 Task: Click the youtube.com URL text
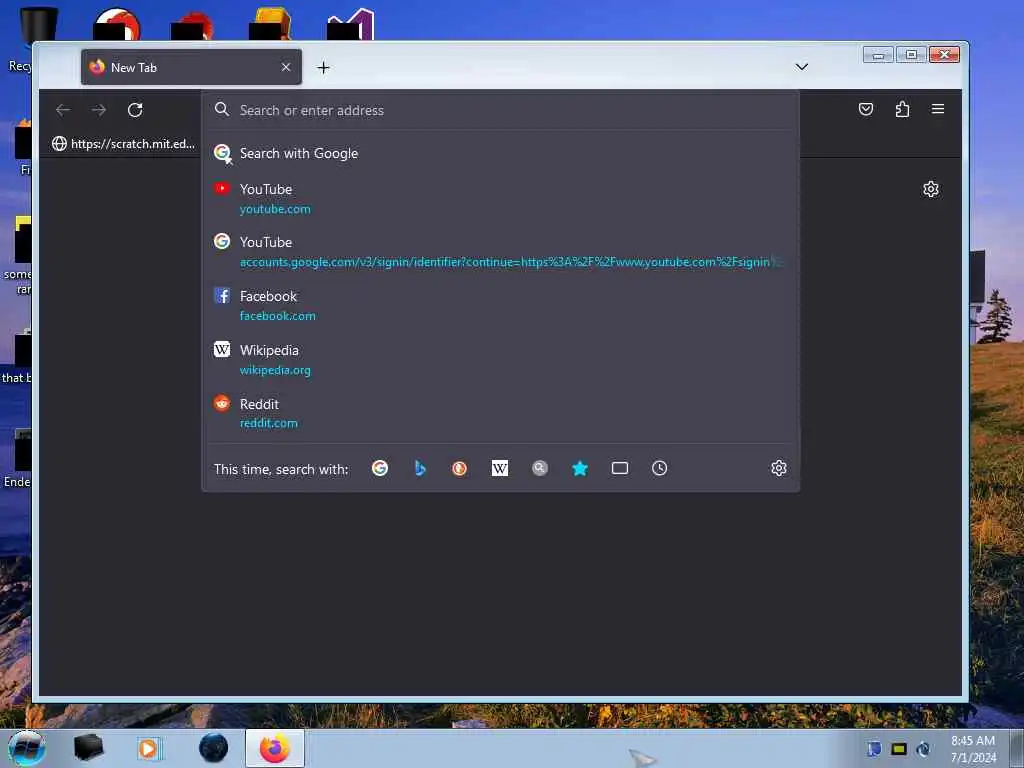[x=275, y=209]
